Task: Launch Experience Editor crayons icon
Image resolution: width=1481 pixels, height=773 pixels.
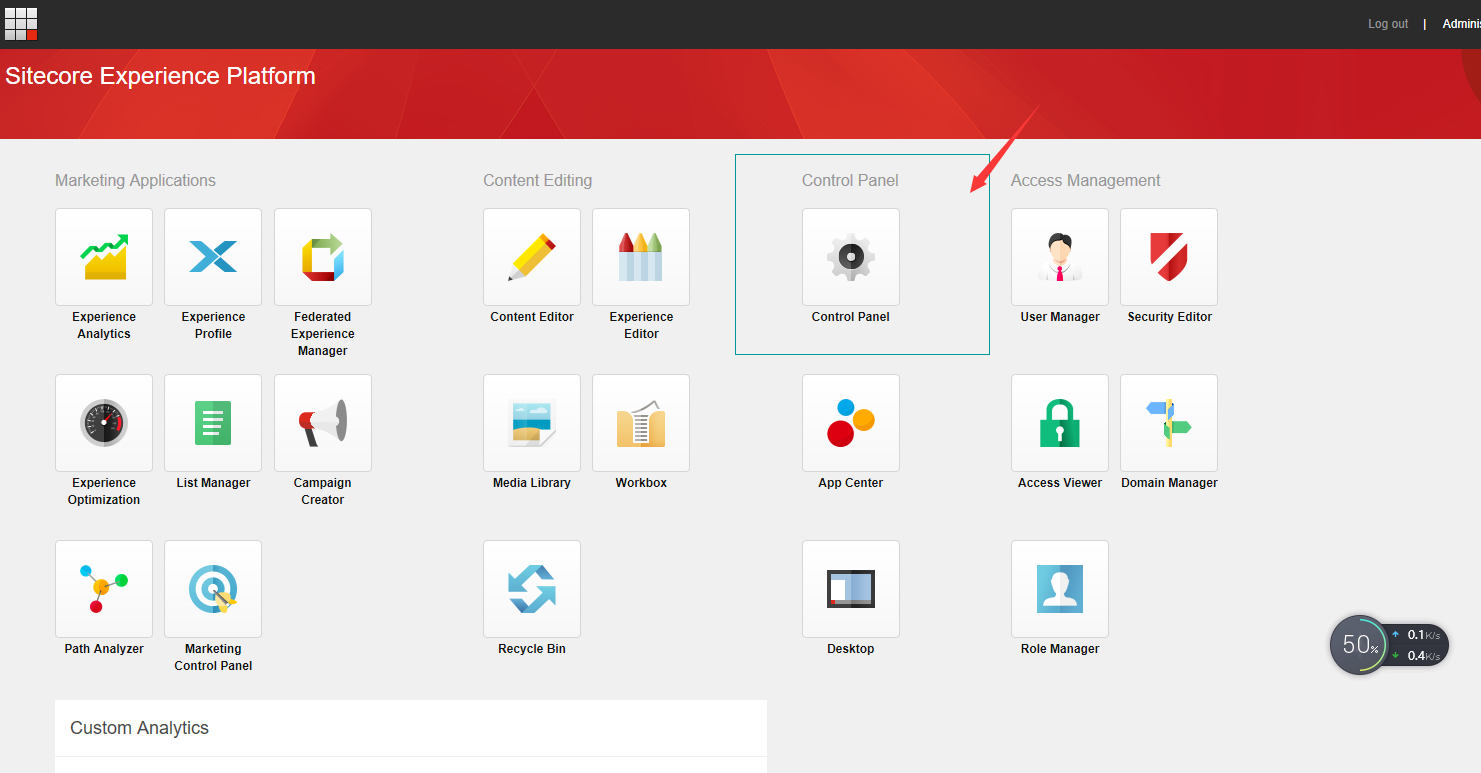Action: pyautogui.click(x=641, y=257)
